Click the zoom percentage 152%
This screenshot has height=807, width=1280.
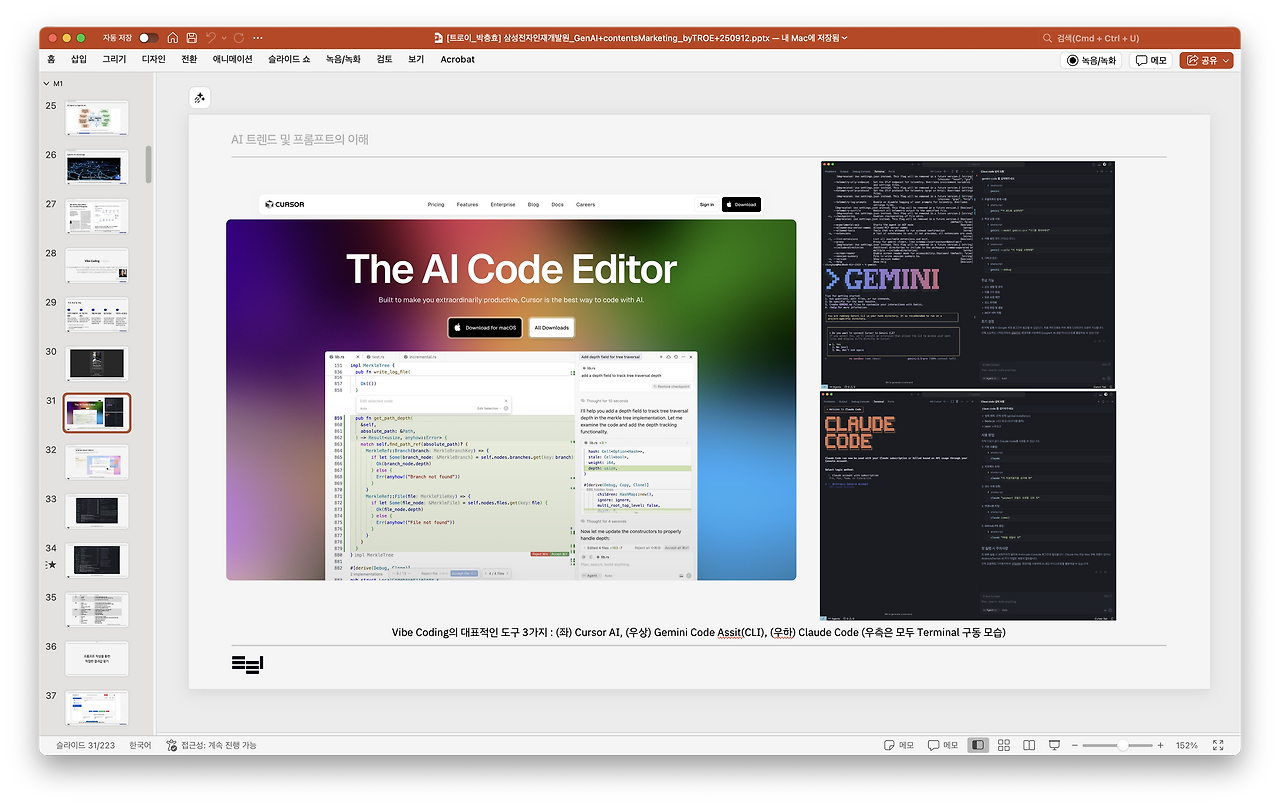click(1187, 745)
